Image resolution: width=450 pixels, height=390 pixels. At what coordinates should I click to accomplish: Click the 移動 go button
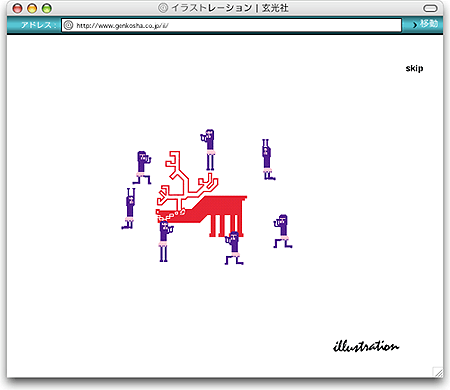[425, 24]
